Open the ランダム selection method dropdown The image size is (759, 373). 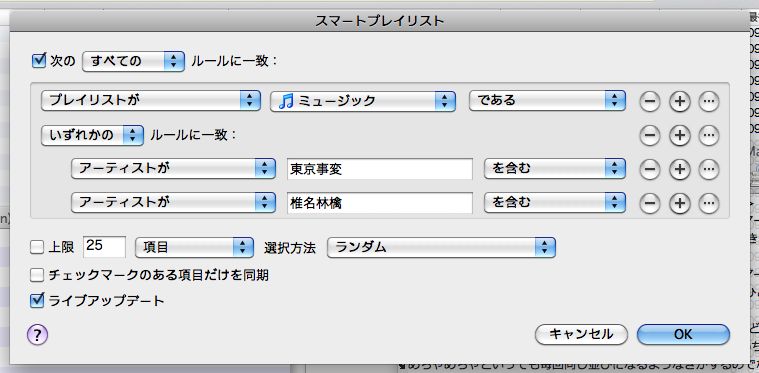[x=441, y=247]
